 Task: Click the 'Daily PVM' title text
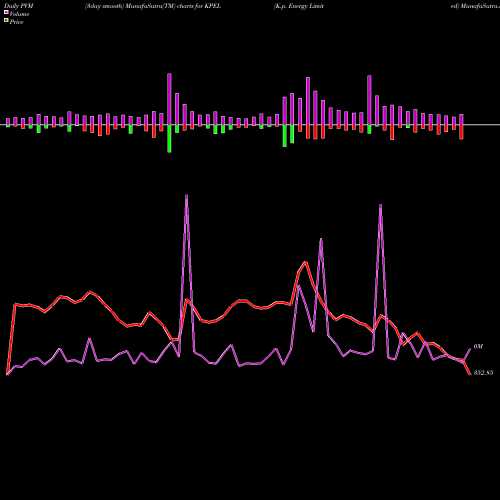tap(19, 6)
